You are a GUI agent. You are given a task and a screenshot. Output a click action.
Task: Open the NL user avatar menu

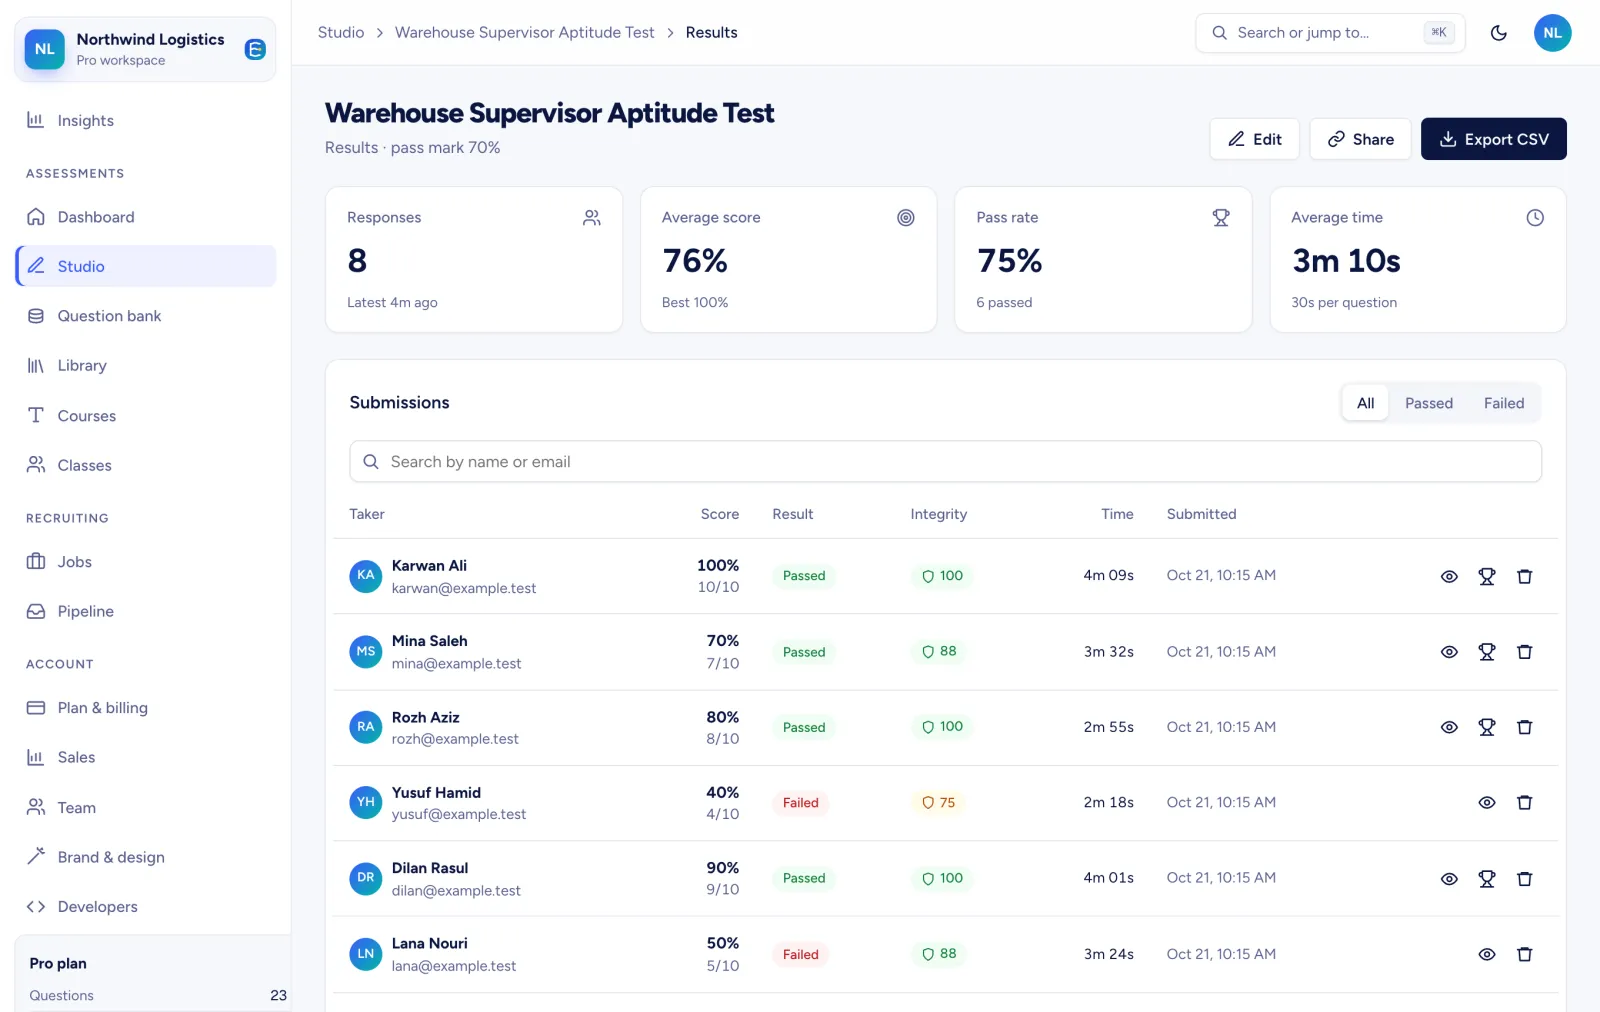(1552, 33)
